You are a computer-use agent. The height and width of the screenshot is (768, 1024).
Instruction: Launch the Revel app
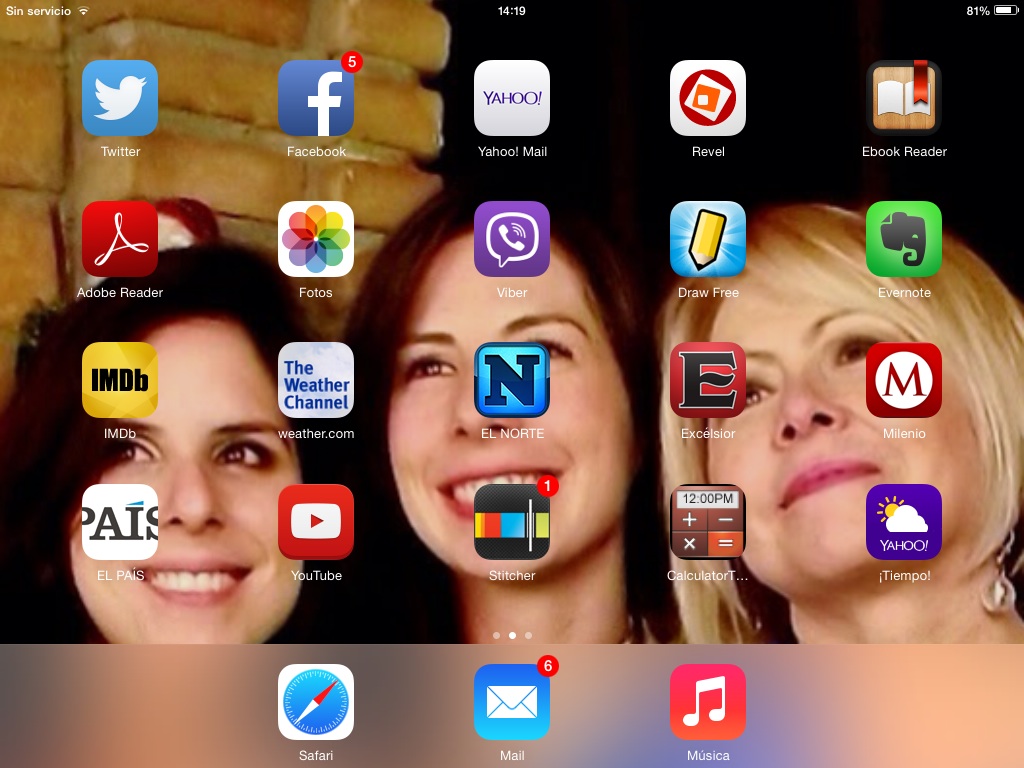point(708,98)
